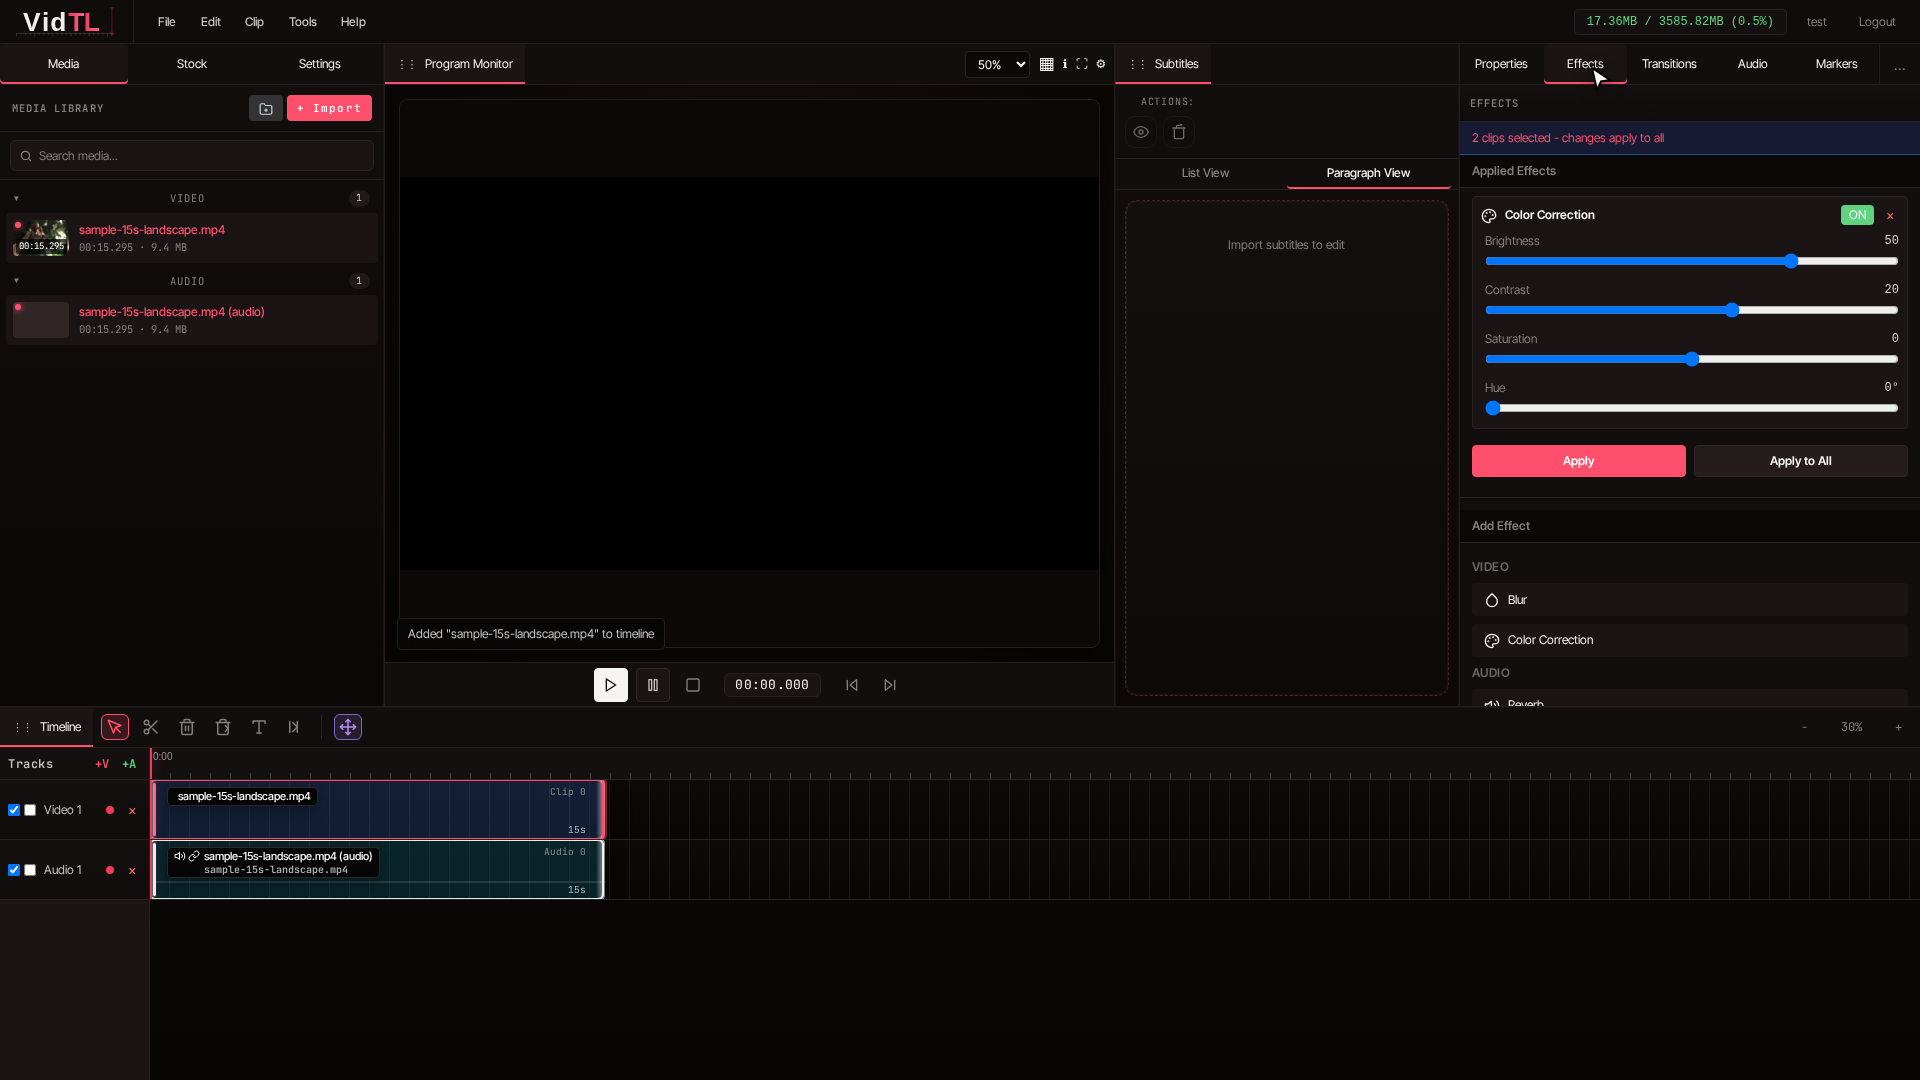The image size is (1920, 1080).
Task: Switch to the Stock tab
Action: 192,64
